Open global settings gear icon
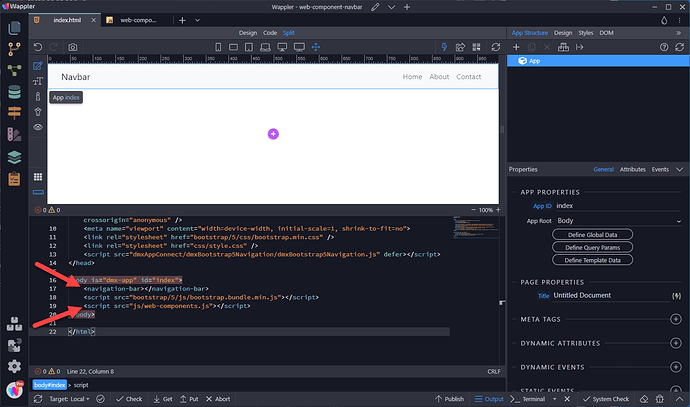The height and width of the screenshot is (407, 690). coord(14,366)
